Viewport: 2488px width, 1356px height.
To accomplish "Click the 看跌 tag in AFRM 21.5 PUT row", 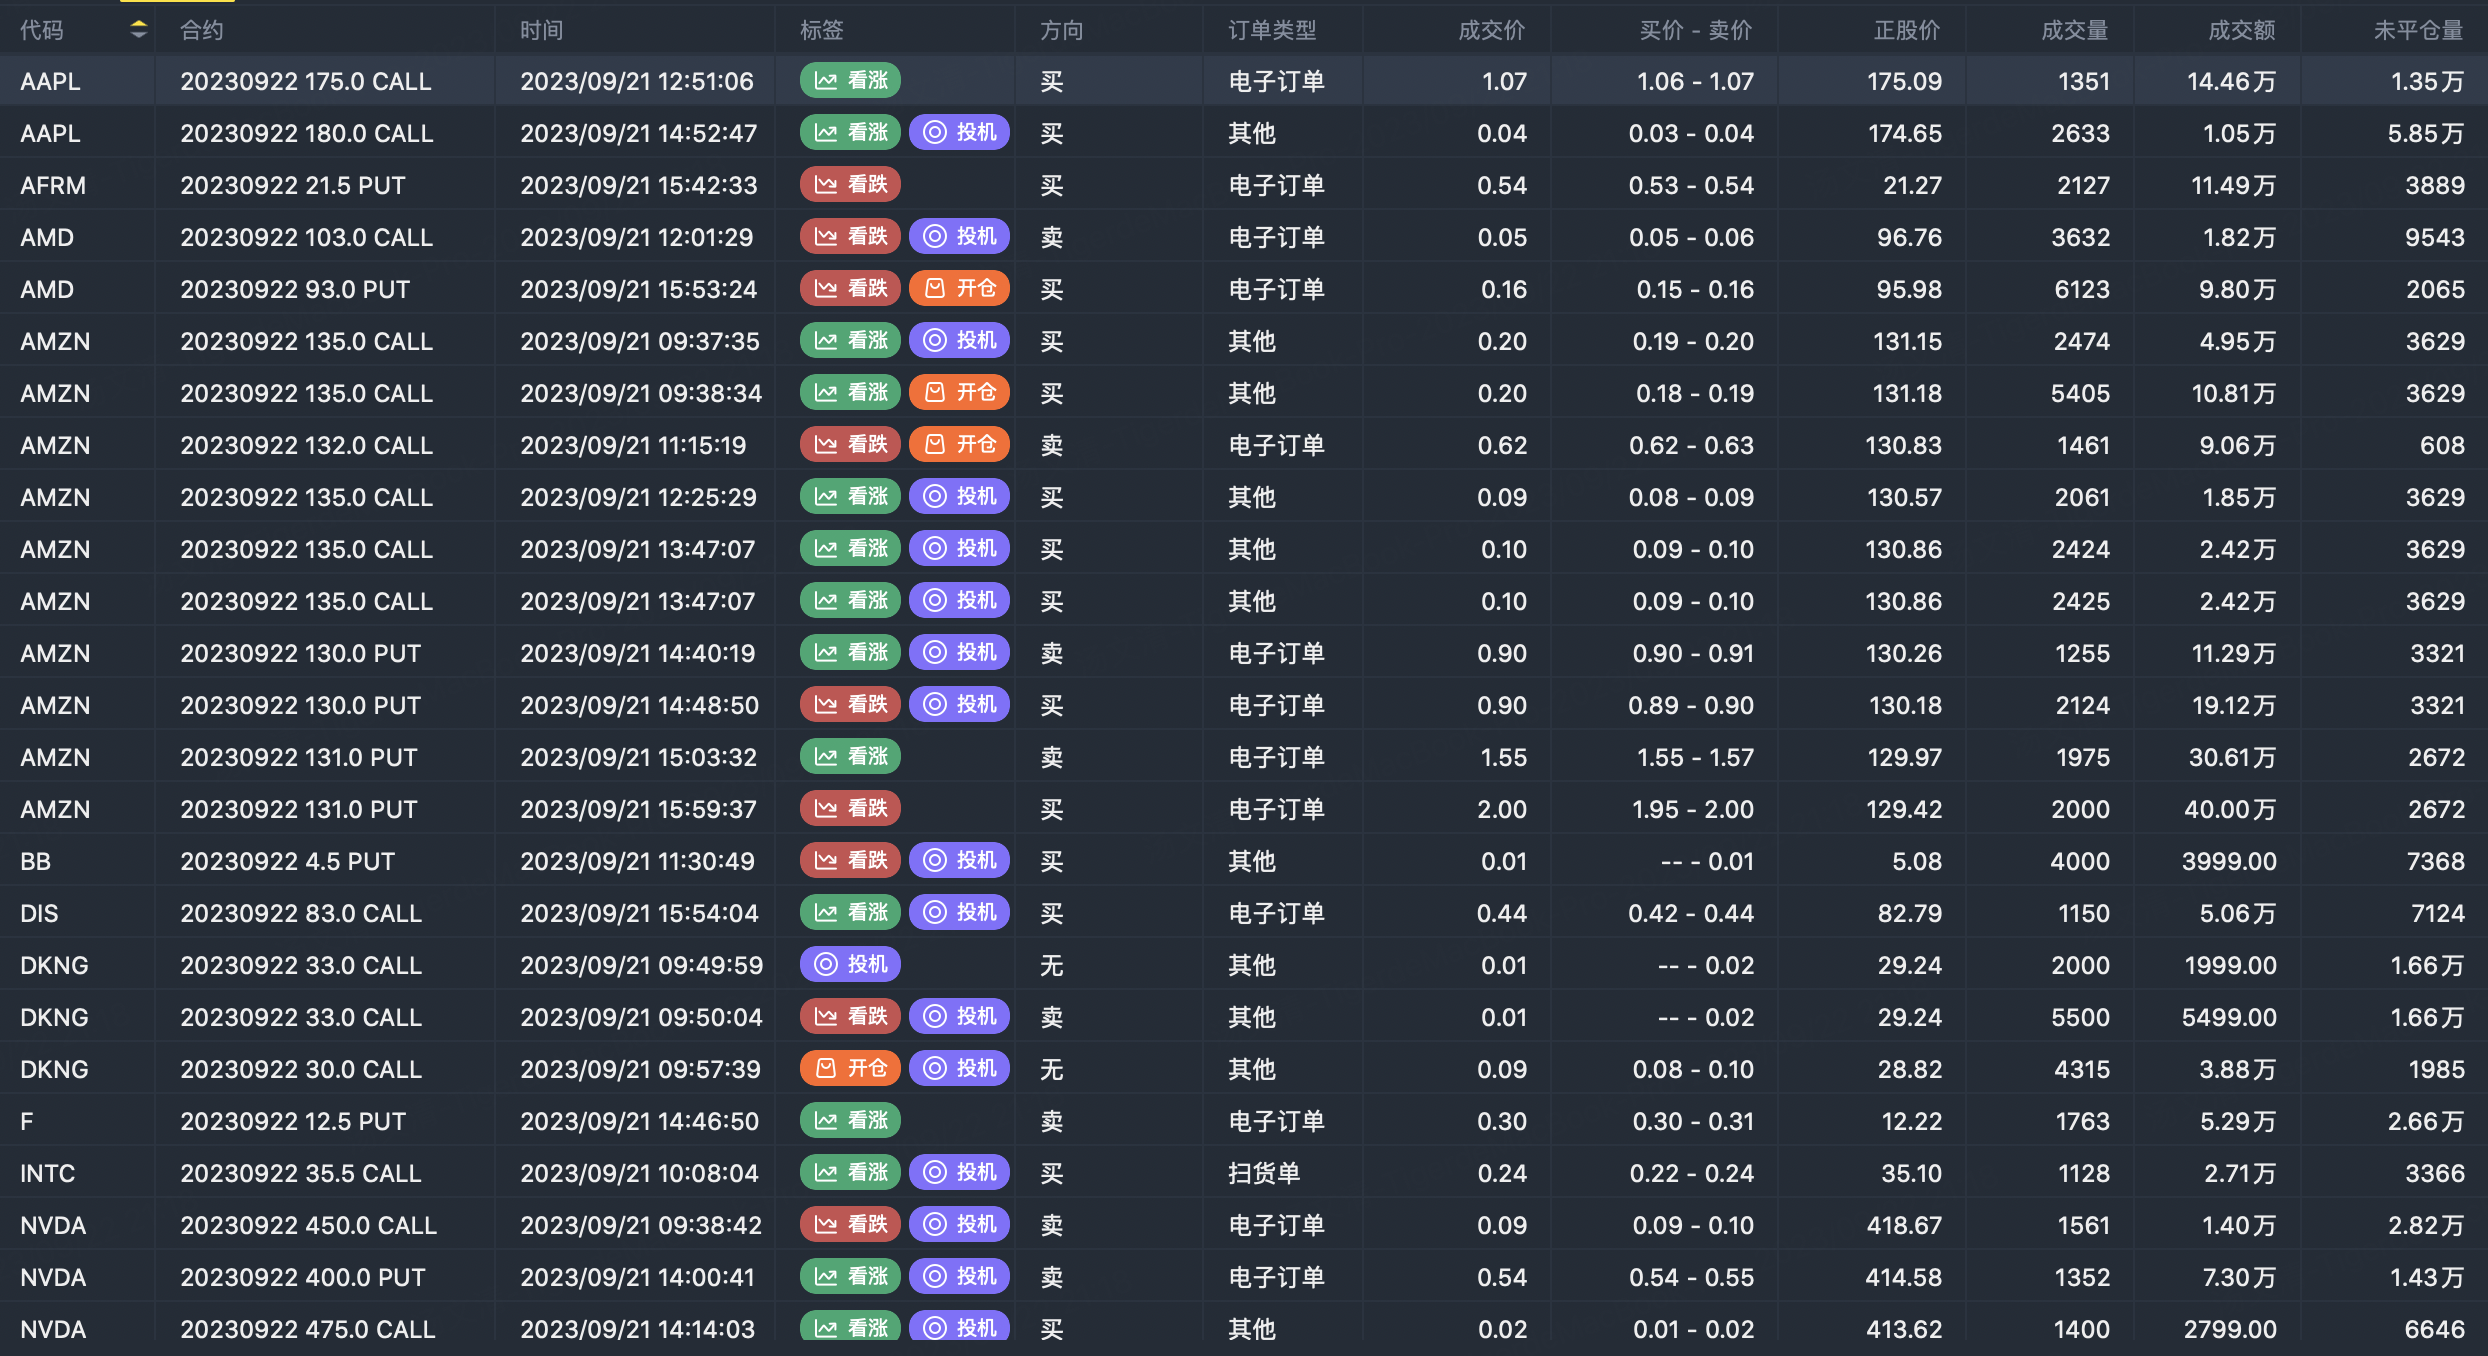I will [x=850, y=185].
